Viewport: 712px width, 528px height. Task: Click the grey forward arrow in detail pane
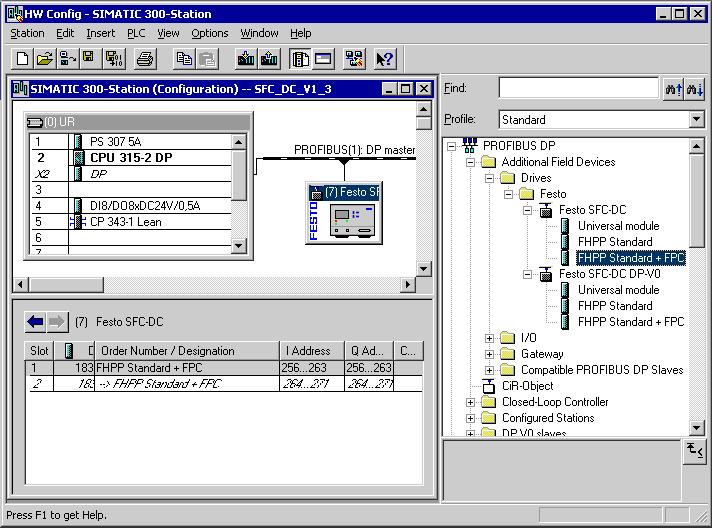click(x=57, y=322)
